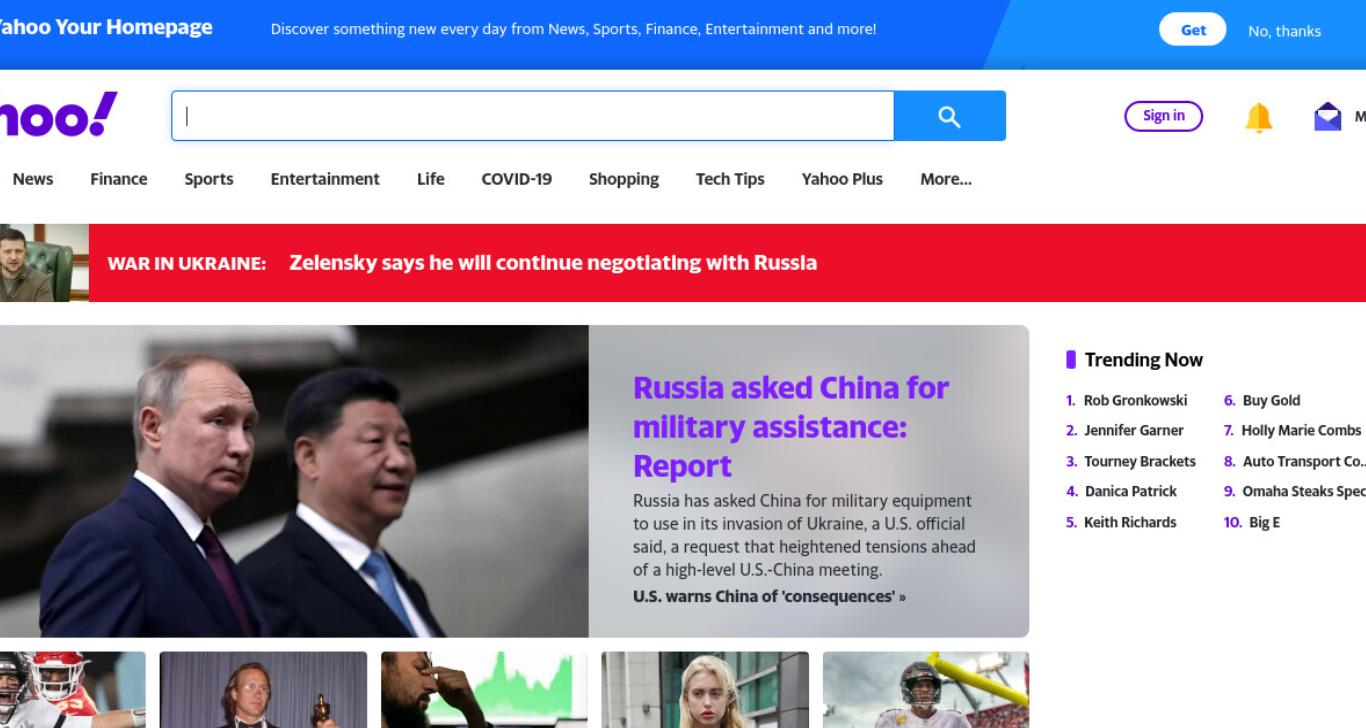Click the Get button in banner
This screenshot has height=728, width=1366.
(x=1193, y=30)
